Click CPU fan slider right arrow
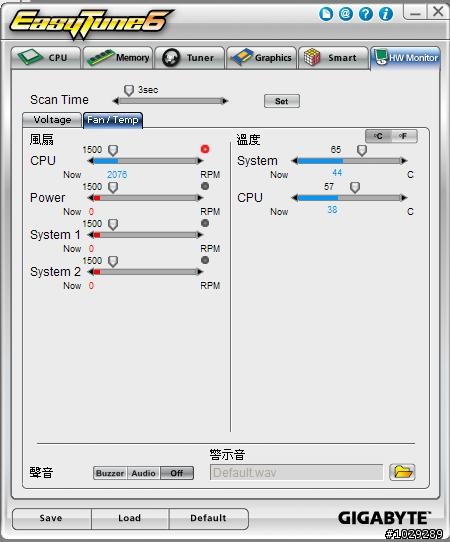 200,161
